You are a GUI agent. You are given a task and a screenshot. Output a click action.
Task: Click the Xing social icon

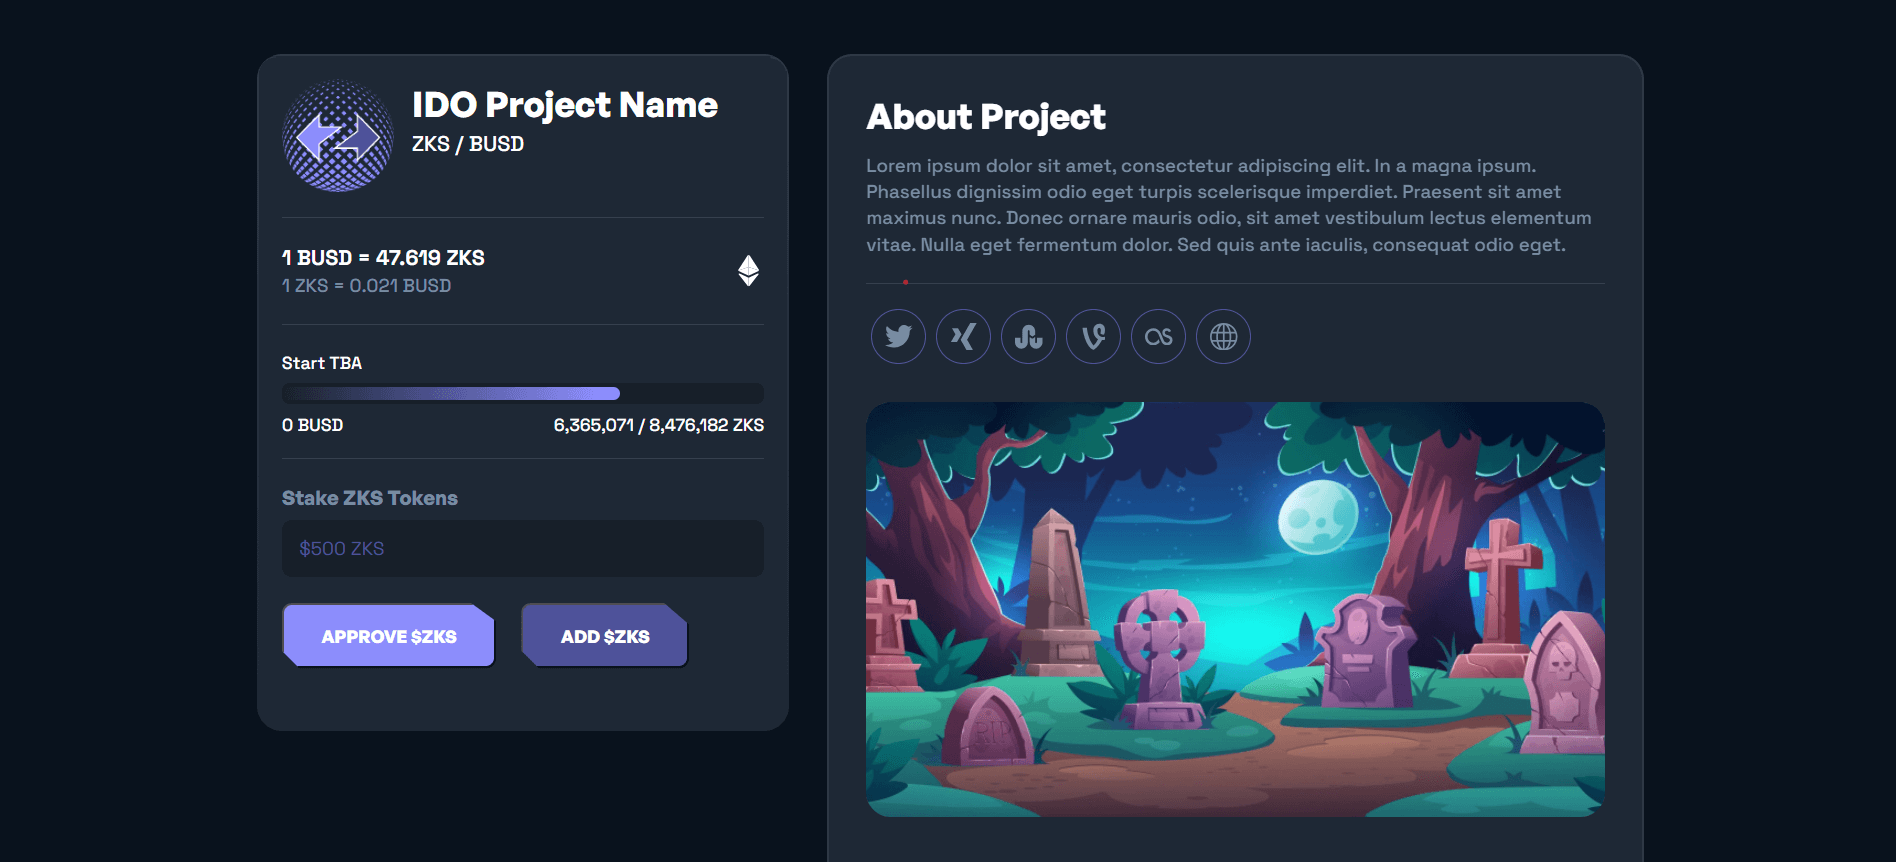pyautogui.click(x=963, y=337)
